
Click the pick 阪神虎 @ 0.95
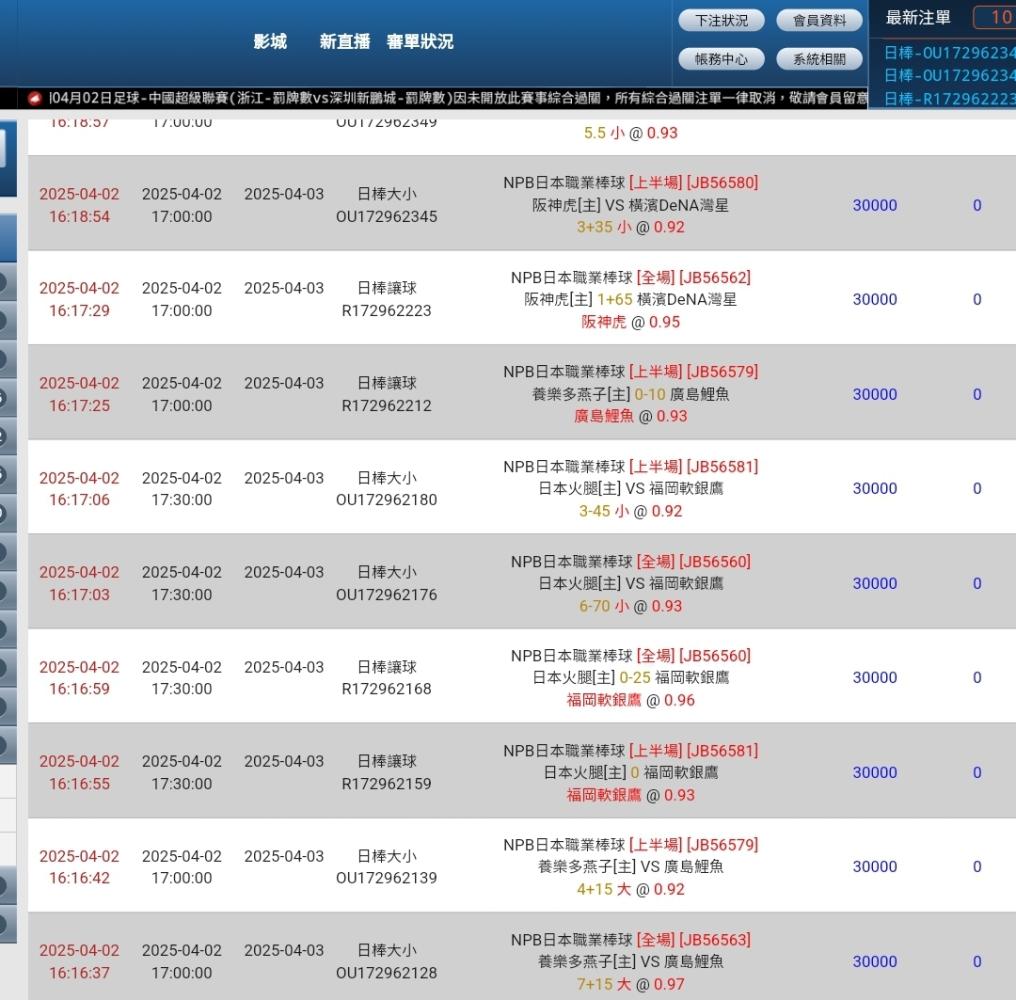pos(630,322)
